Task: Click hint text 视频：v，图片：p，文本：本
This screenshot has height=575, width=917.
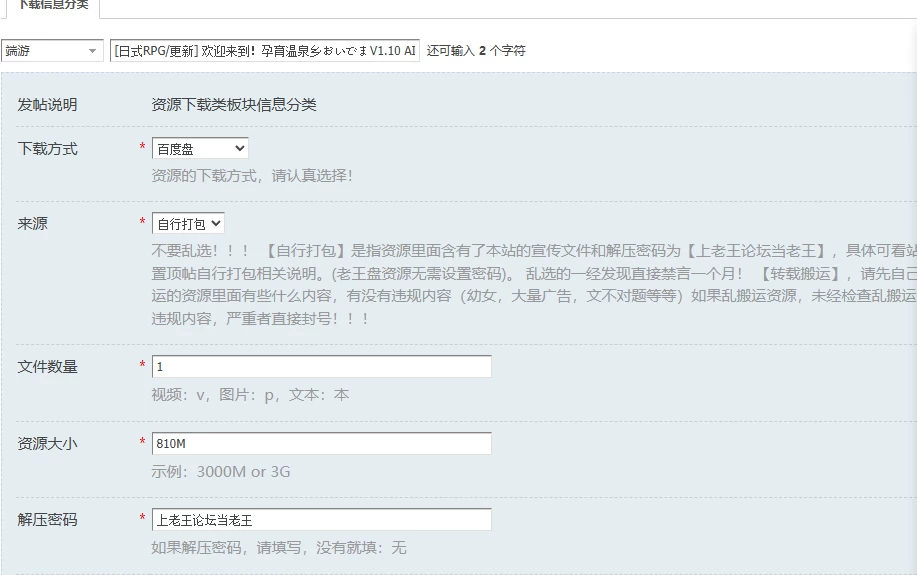Action: point(250,395)
